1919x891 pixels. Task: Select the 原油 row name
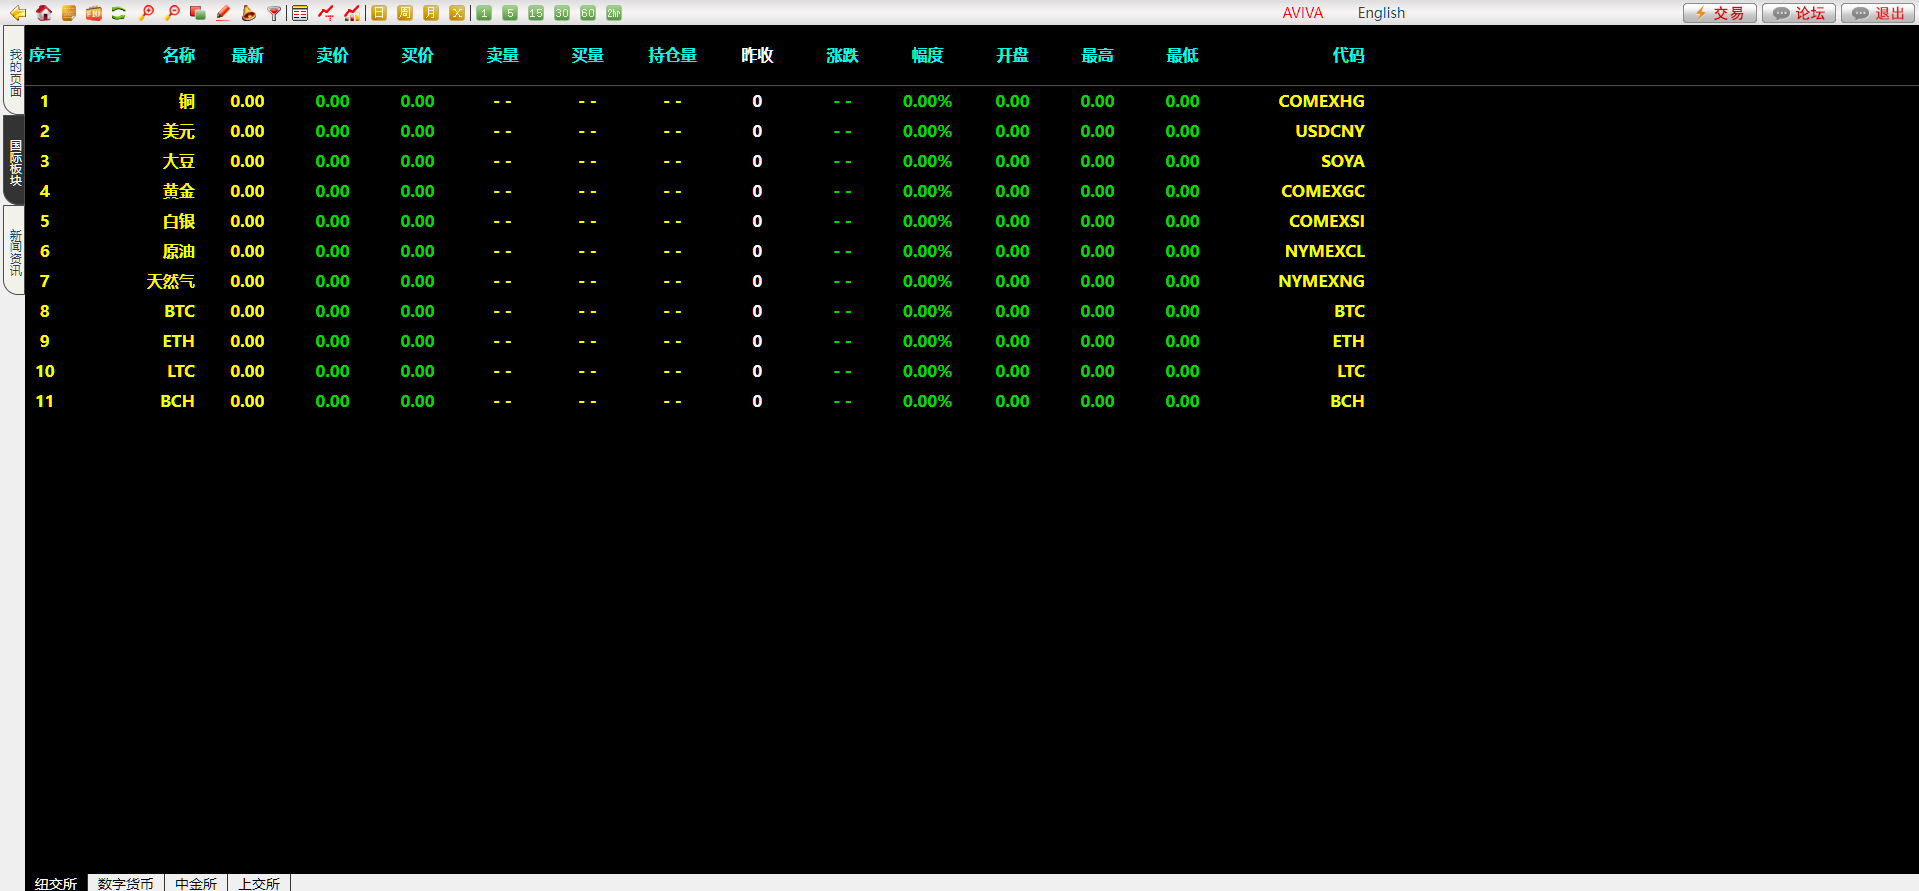pos(179,251)
